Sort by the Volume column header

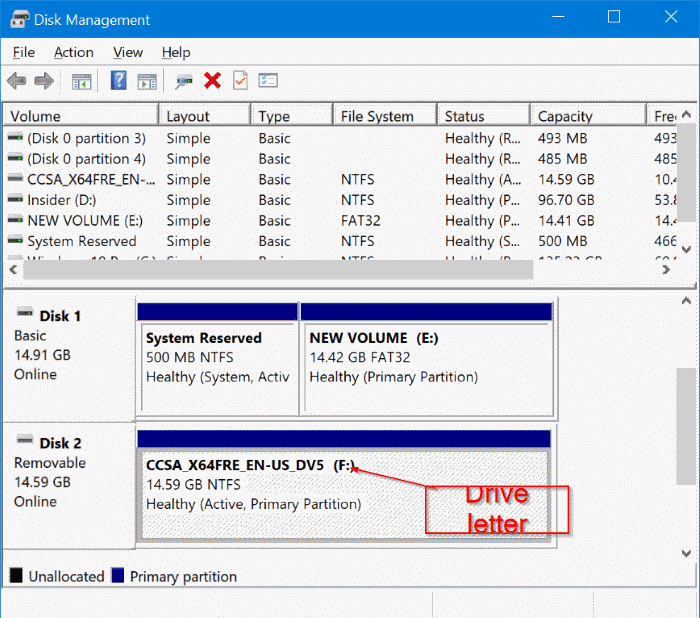point(81,116)
